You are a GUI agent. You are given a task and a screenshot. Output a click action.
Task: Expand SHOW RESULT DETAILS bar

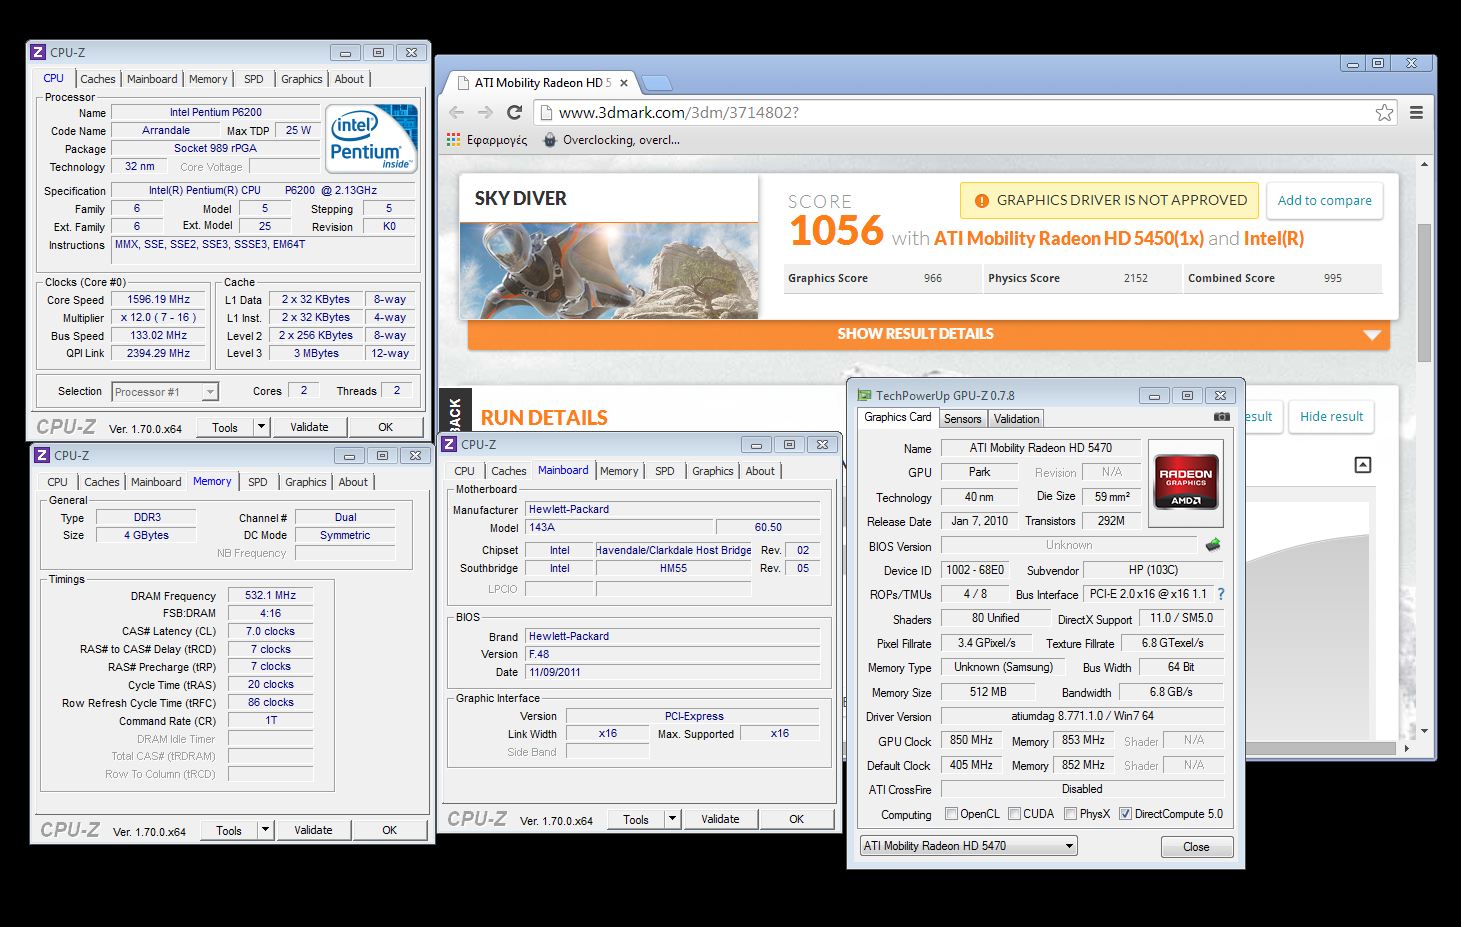click(x=928, y=334)
